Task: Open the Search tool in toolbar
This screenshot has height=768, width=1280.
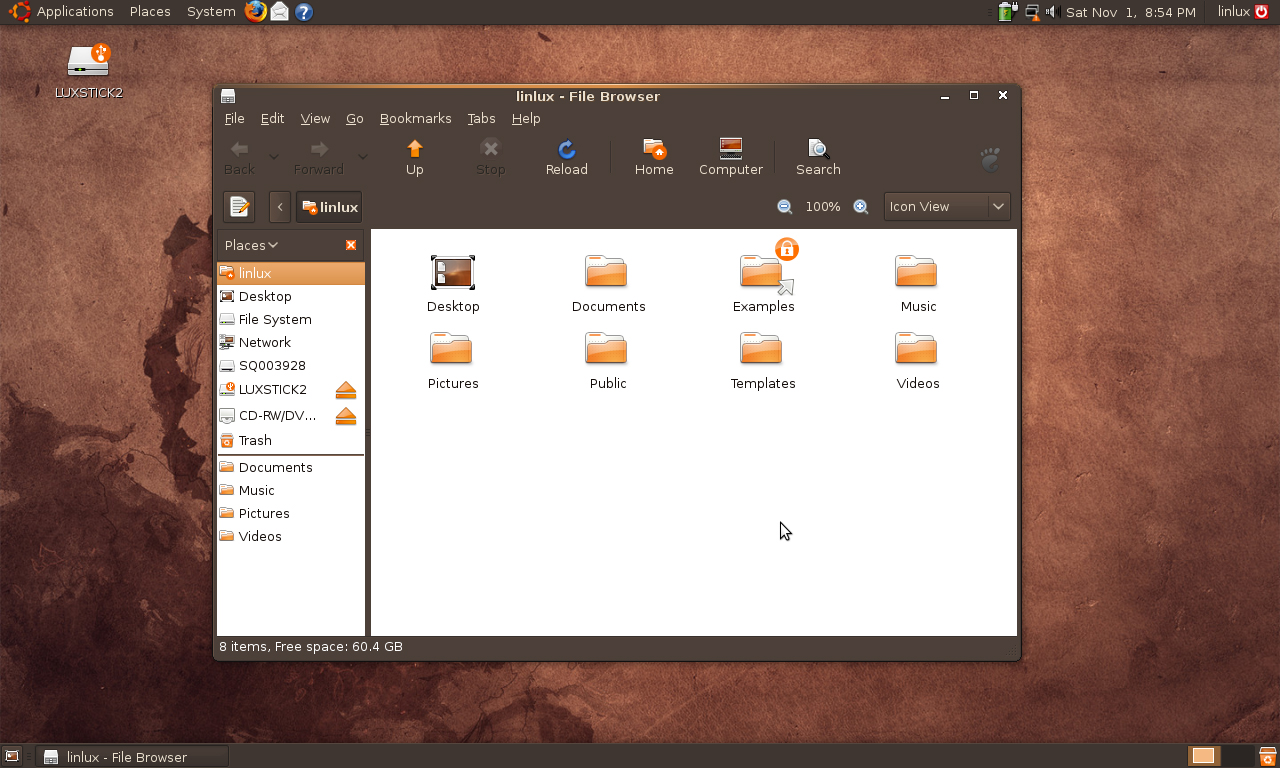Action: point(818,158)
